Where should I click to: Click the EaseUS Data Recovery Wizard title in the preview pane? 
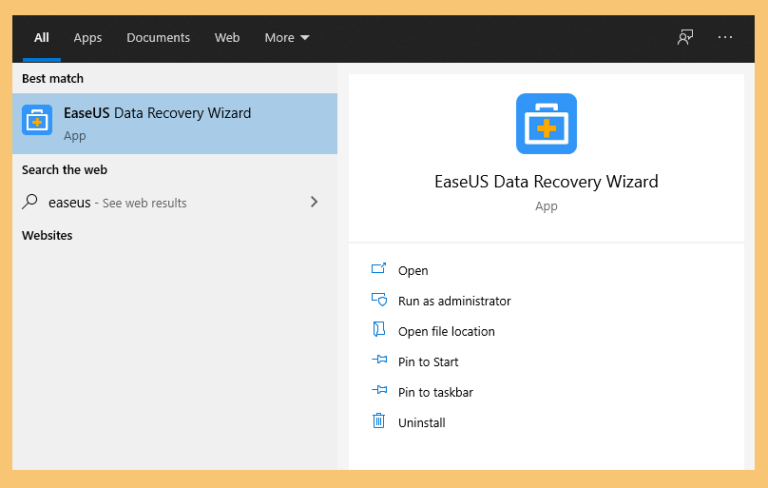(546, 182)
